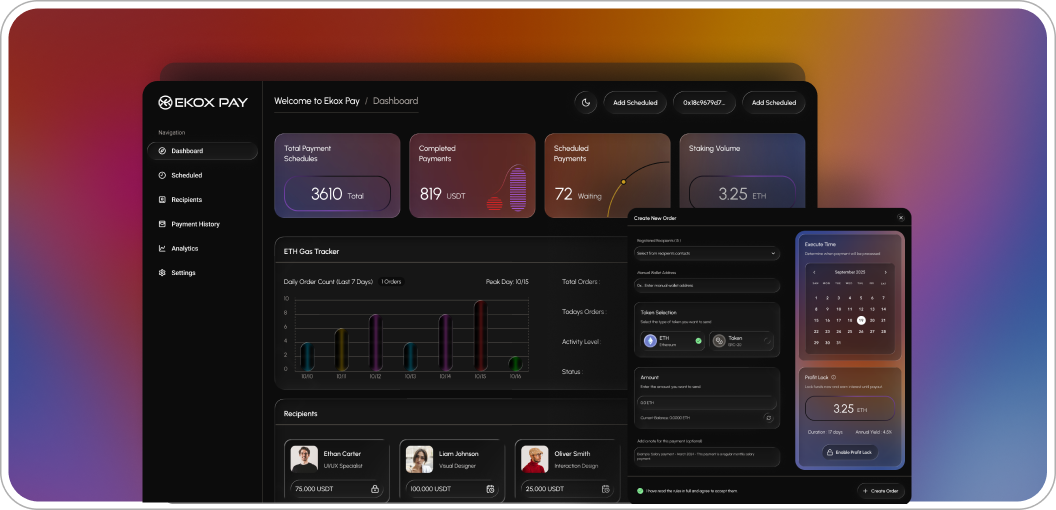Screen dimensions: 1056x510
Task: Open the Ekox Pay logo home
Action: (203, 101)
